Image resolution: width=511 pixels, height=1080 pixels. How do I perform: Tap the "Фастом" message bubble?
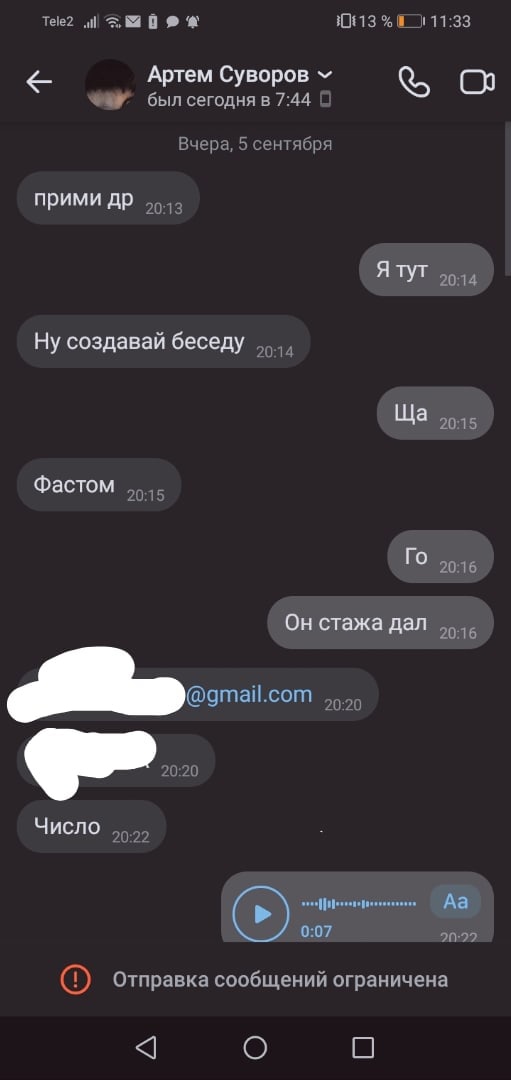click(98, 485)
